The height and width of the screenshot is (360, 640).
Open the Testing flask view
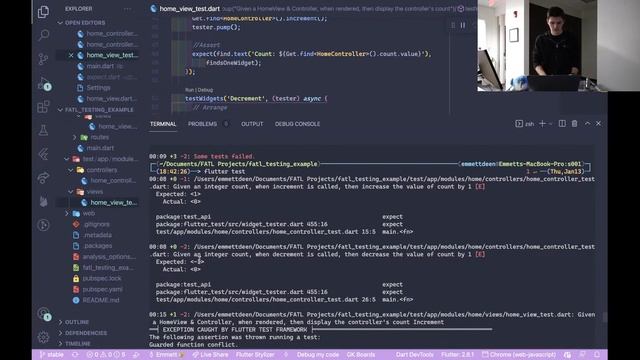43,131
